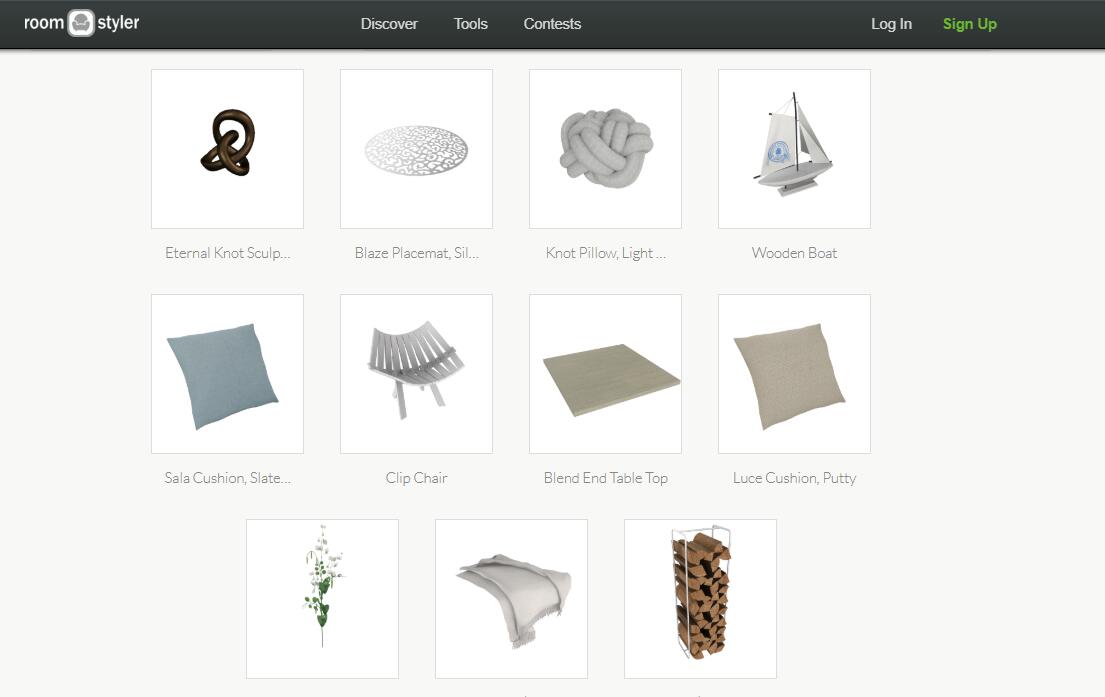Click the 'Eternal Knot Sculp...' product name
This screenshot has width=1105, height=697.
228,253
